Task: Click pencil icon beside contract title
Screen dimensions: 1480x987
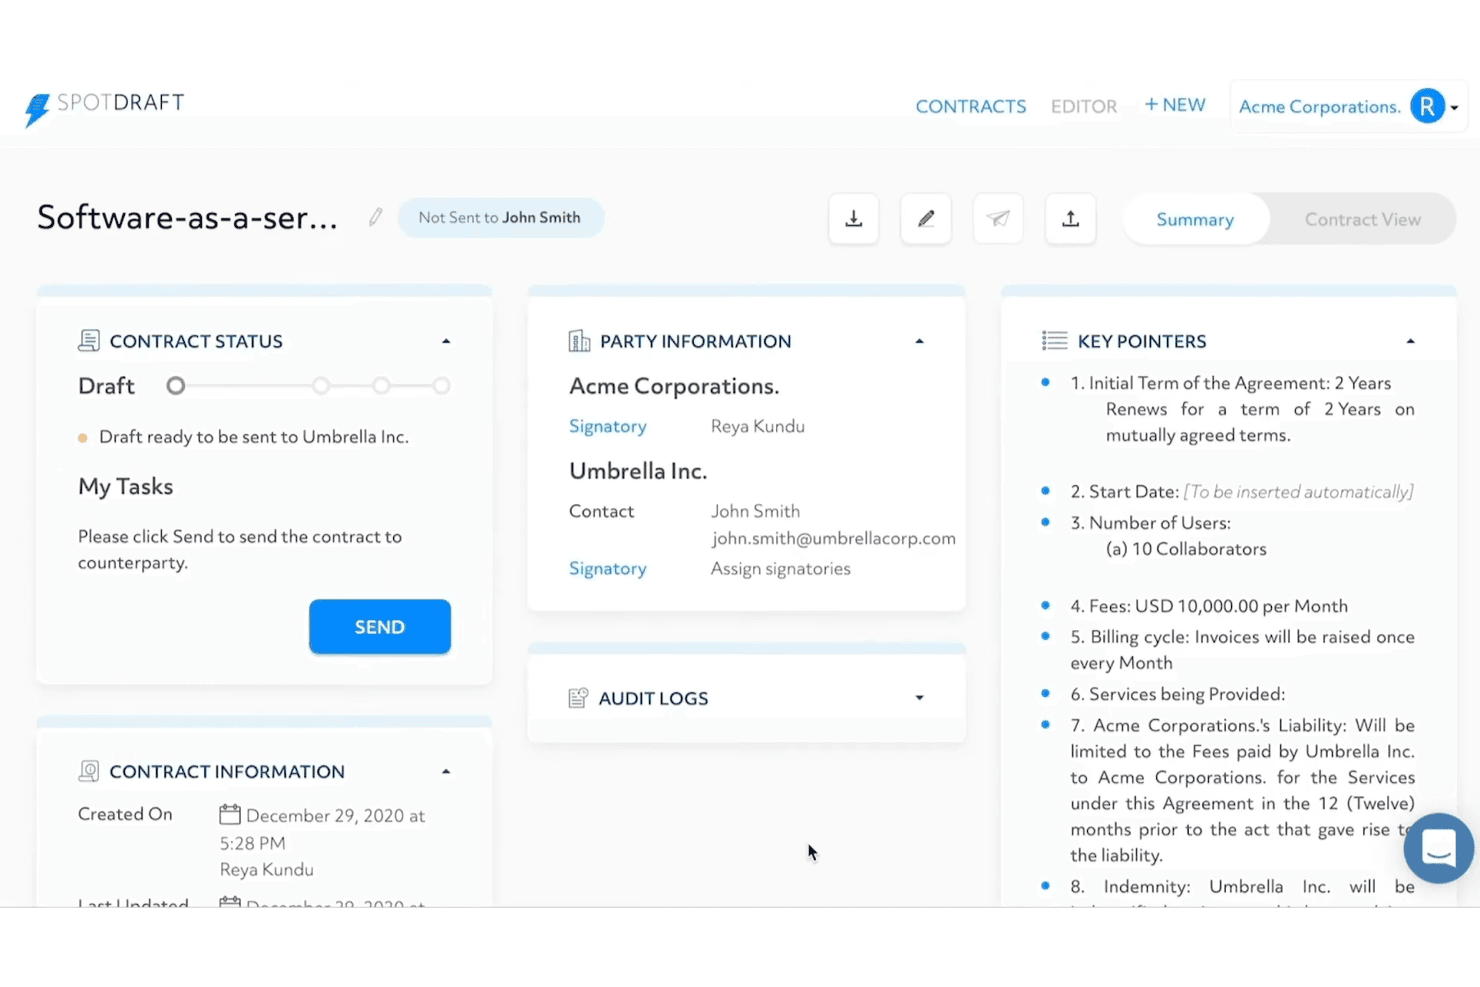Action: [375, 217]
